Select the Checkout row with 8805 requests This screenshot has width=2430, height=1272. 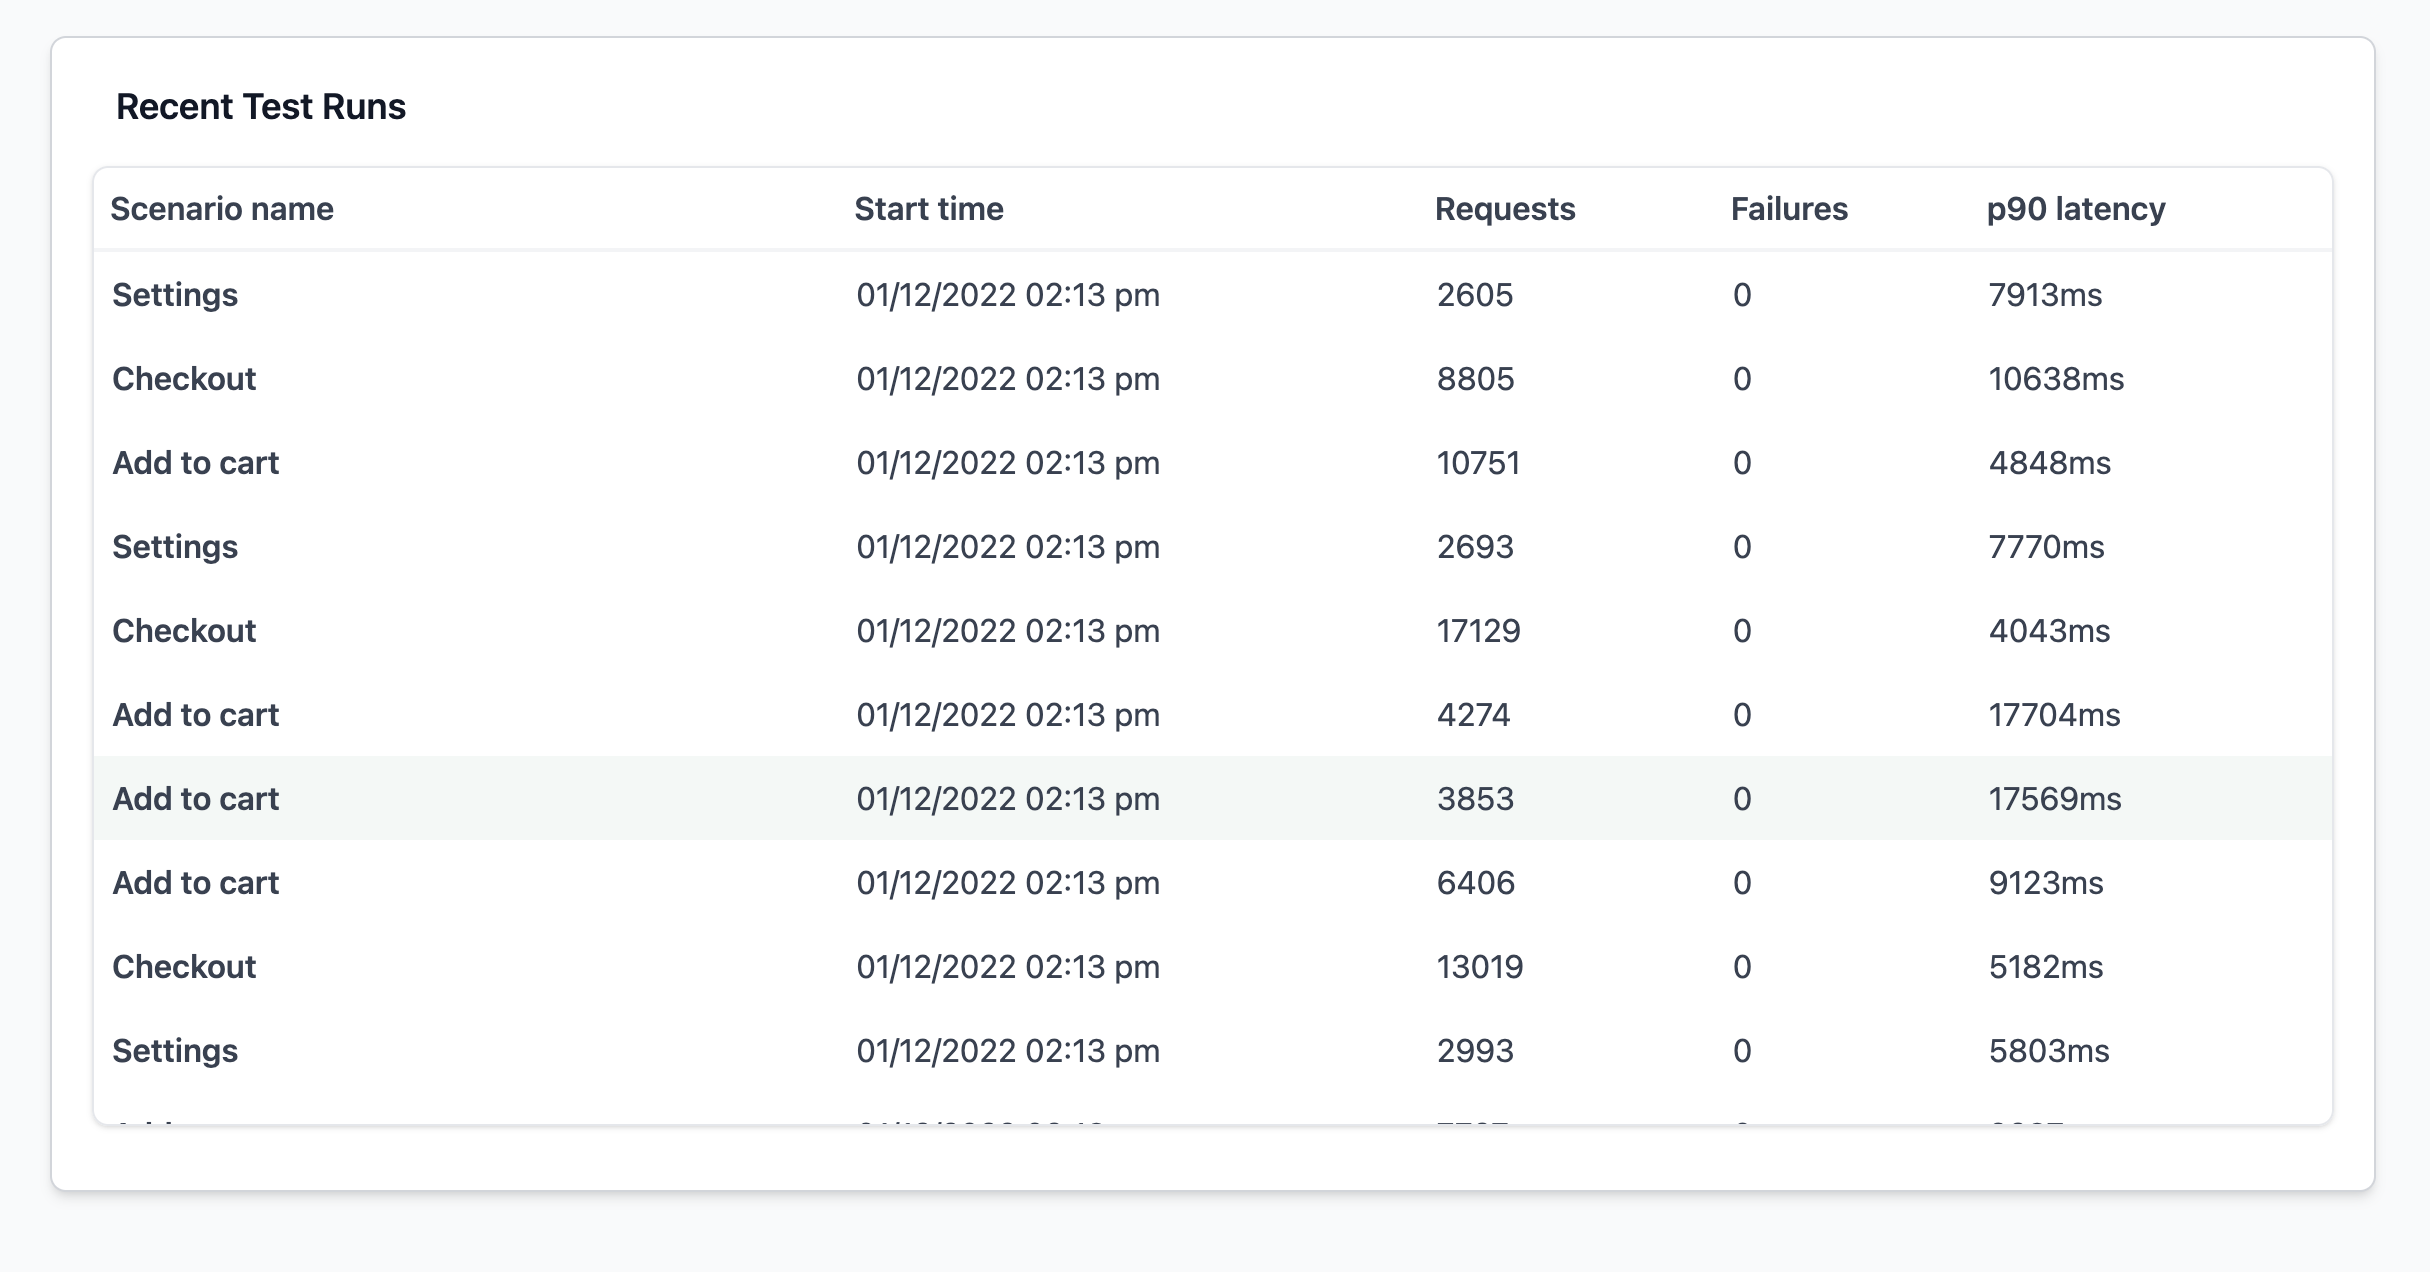pos(1213,379)
